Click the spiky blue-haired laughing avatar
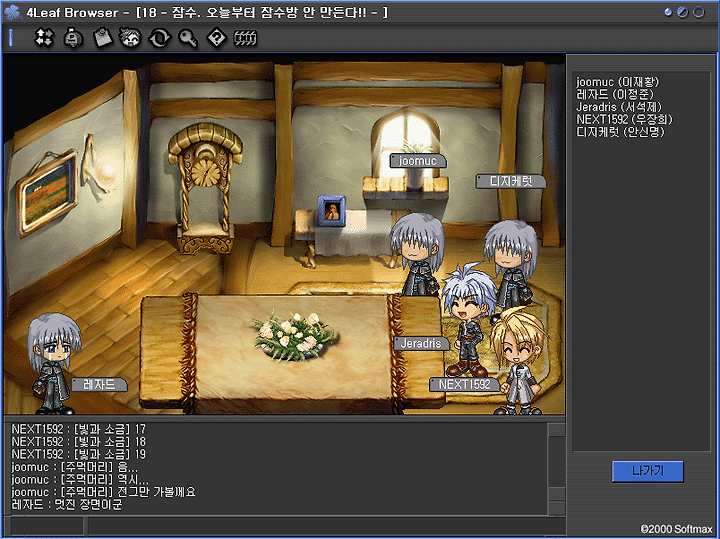The height and width of the screenshot is (539, 720). point(468,319)
